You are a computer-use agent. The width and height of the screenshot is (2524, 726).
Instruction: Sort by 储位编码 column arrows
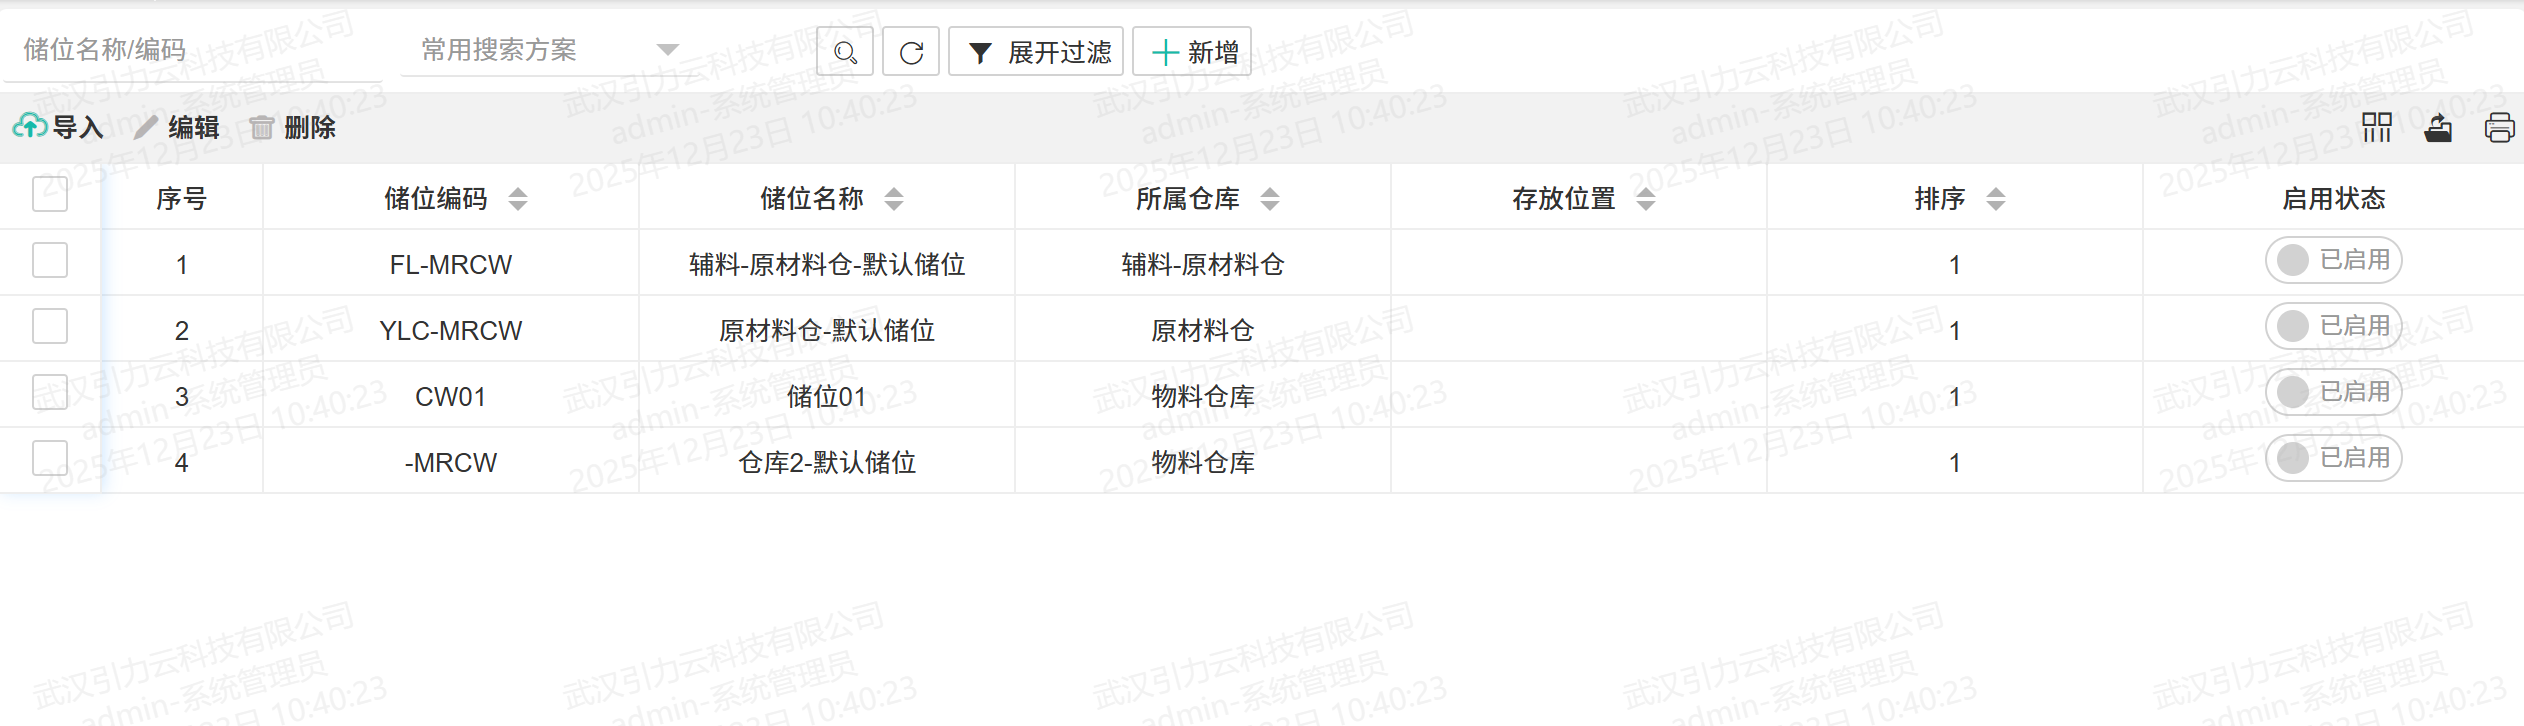[518, 199]
